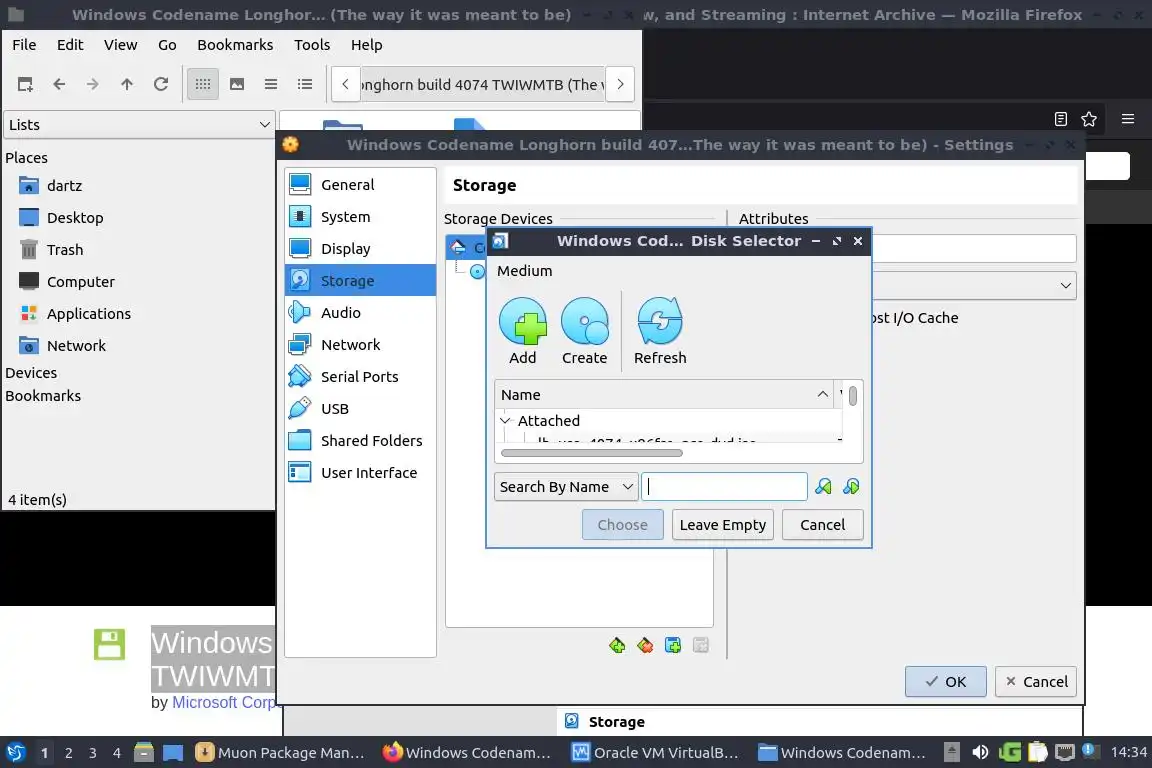Screen dimensions: 1152x768
Task: Open Serial Ports settings category
Action: 360,376
